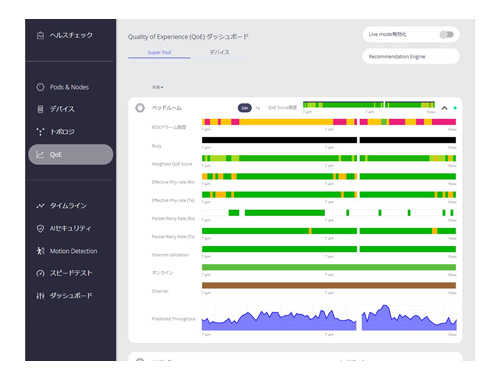The height and width of the screenshot is (380, 500).
Task: Click the brown Channel bar
Action: (329, 285)
